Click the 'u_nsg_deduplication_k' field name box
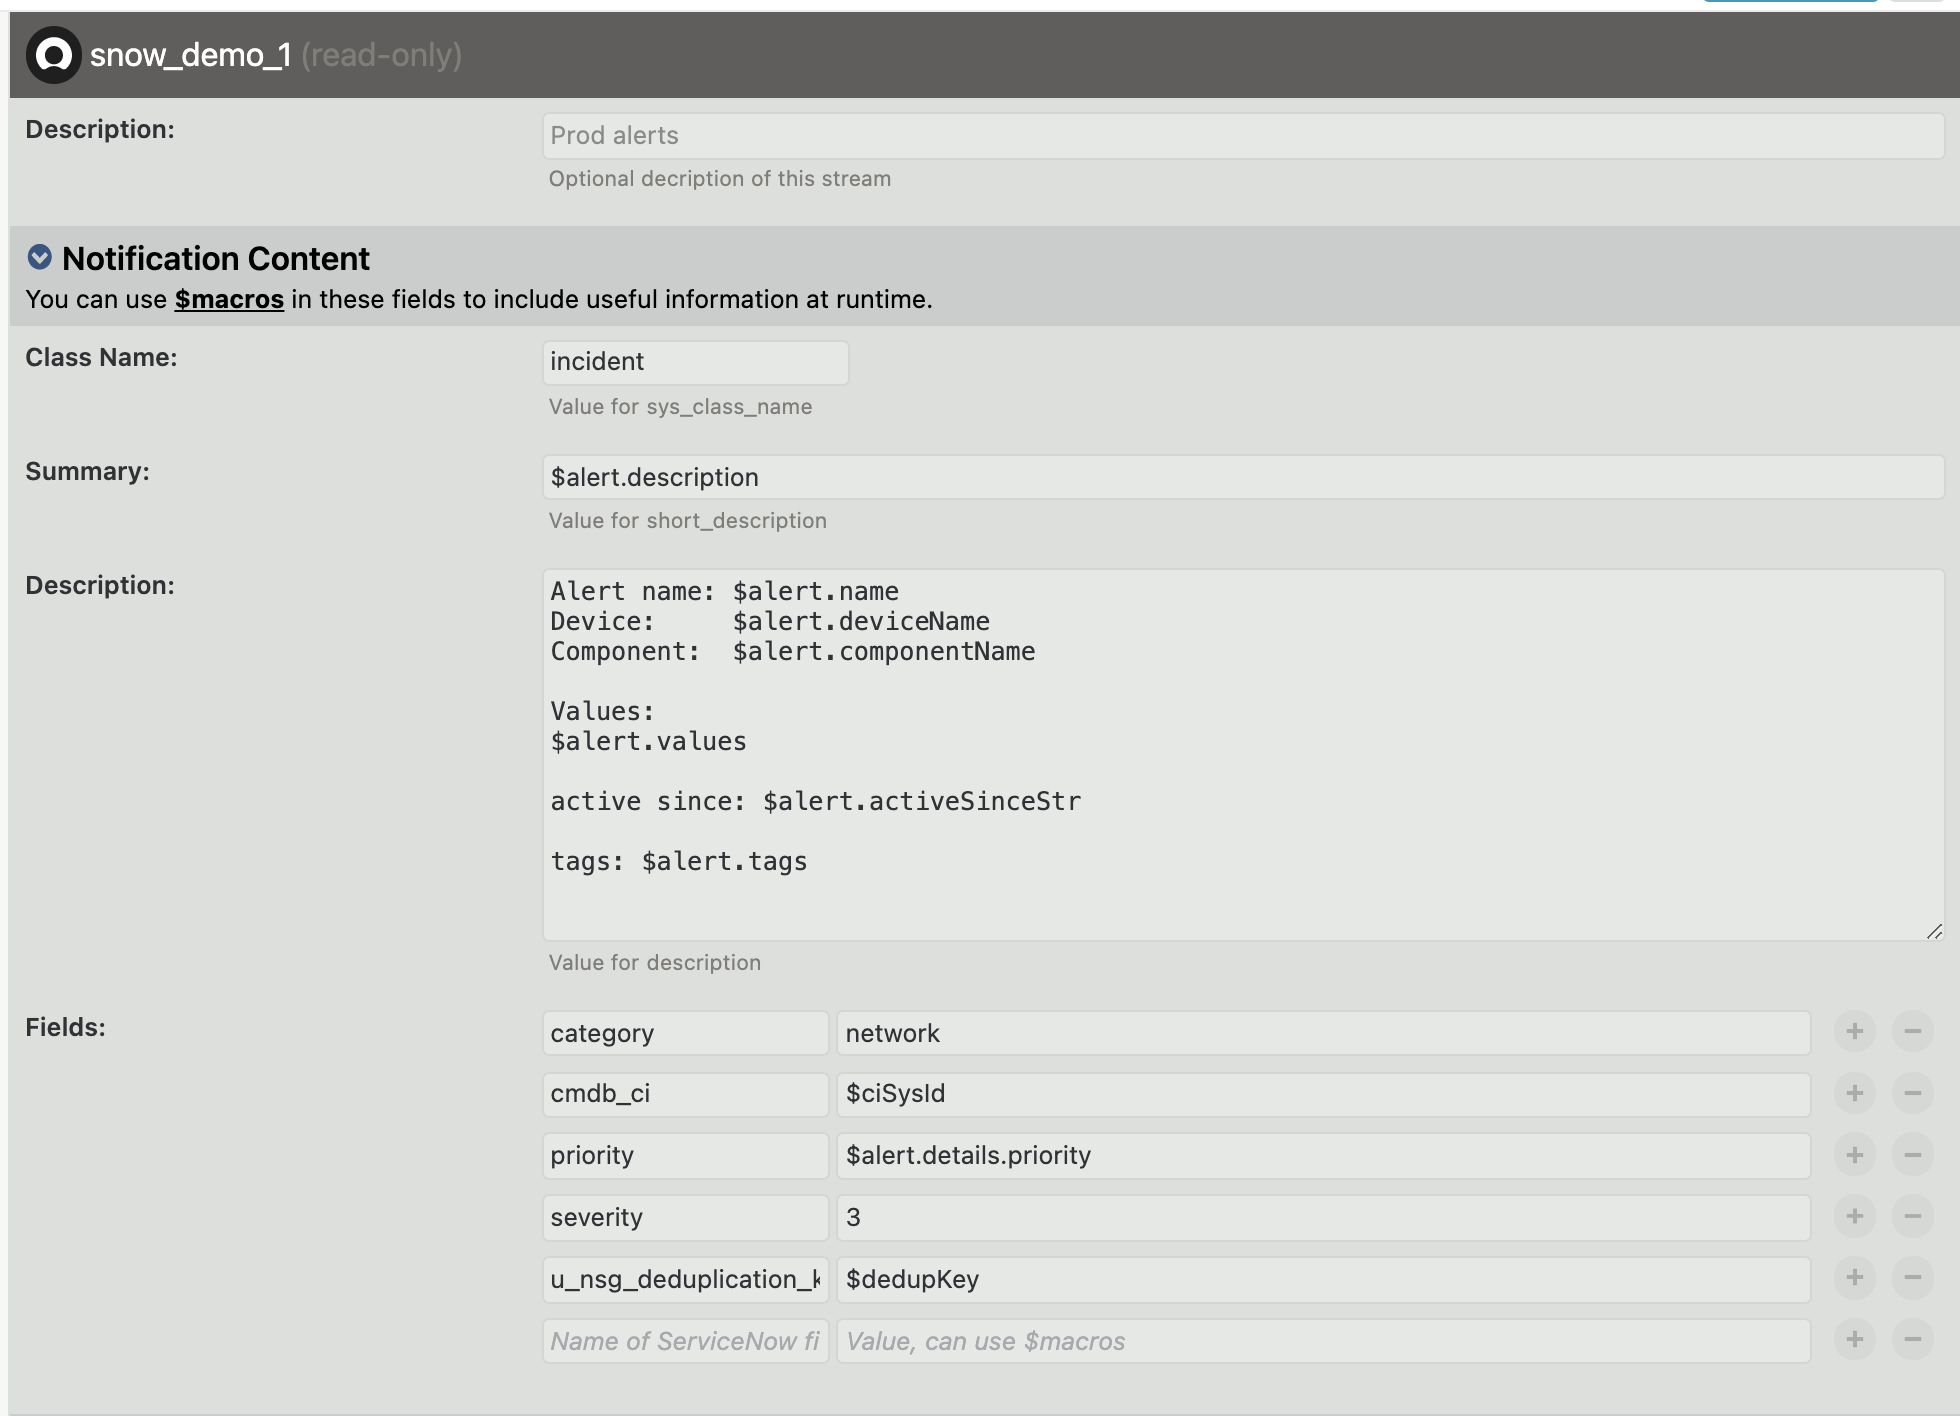Viewport: 1960px width, 1416px height. pos(685,1280)
